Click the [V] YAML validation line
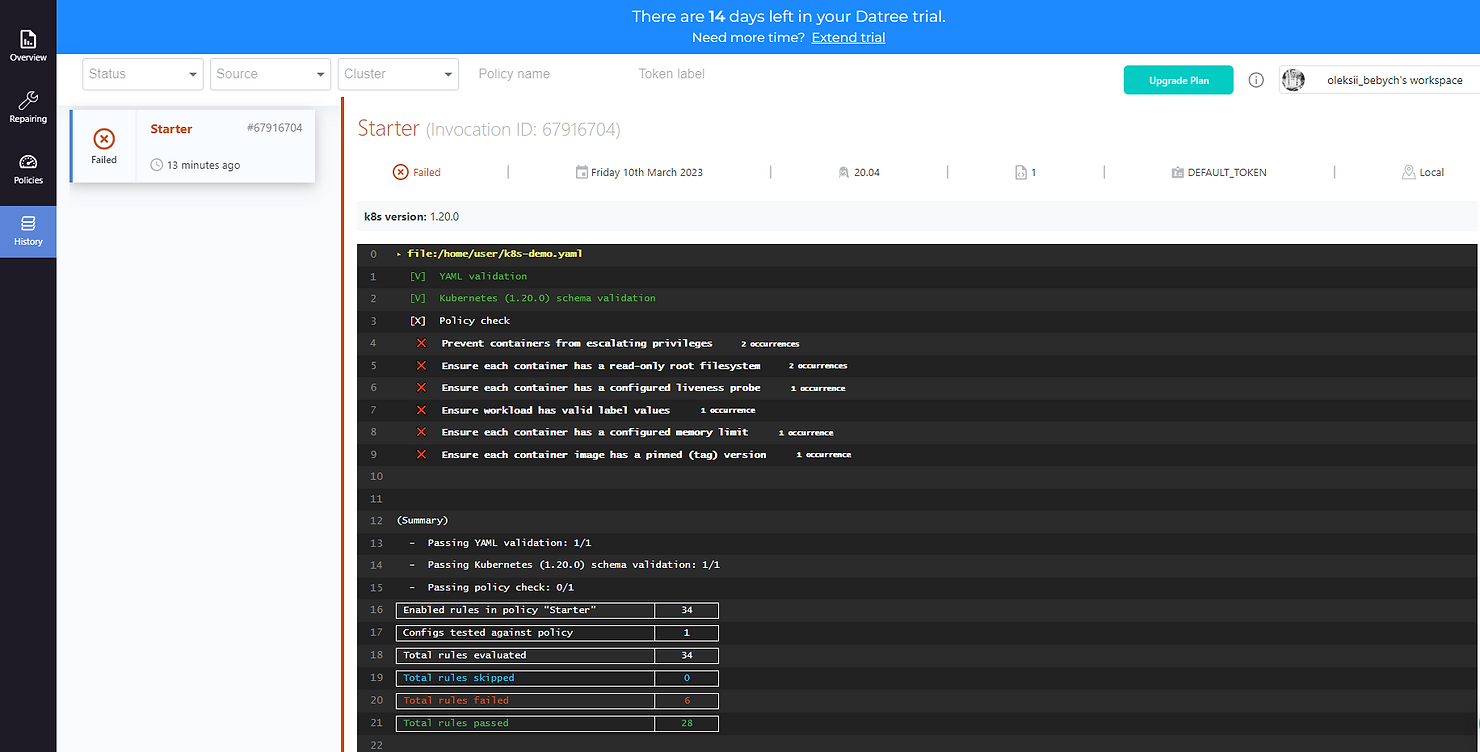 [468, 276]
